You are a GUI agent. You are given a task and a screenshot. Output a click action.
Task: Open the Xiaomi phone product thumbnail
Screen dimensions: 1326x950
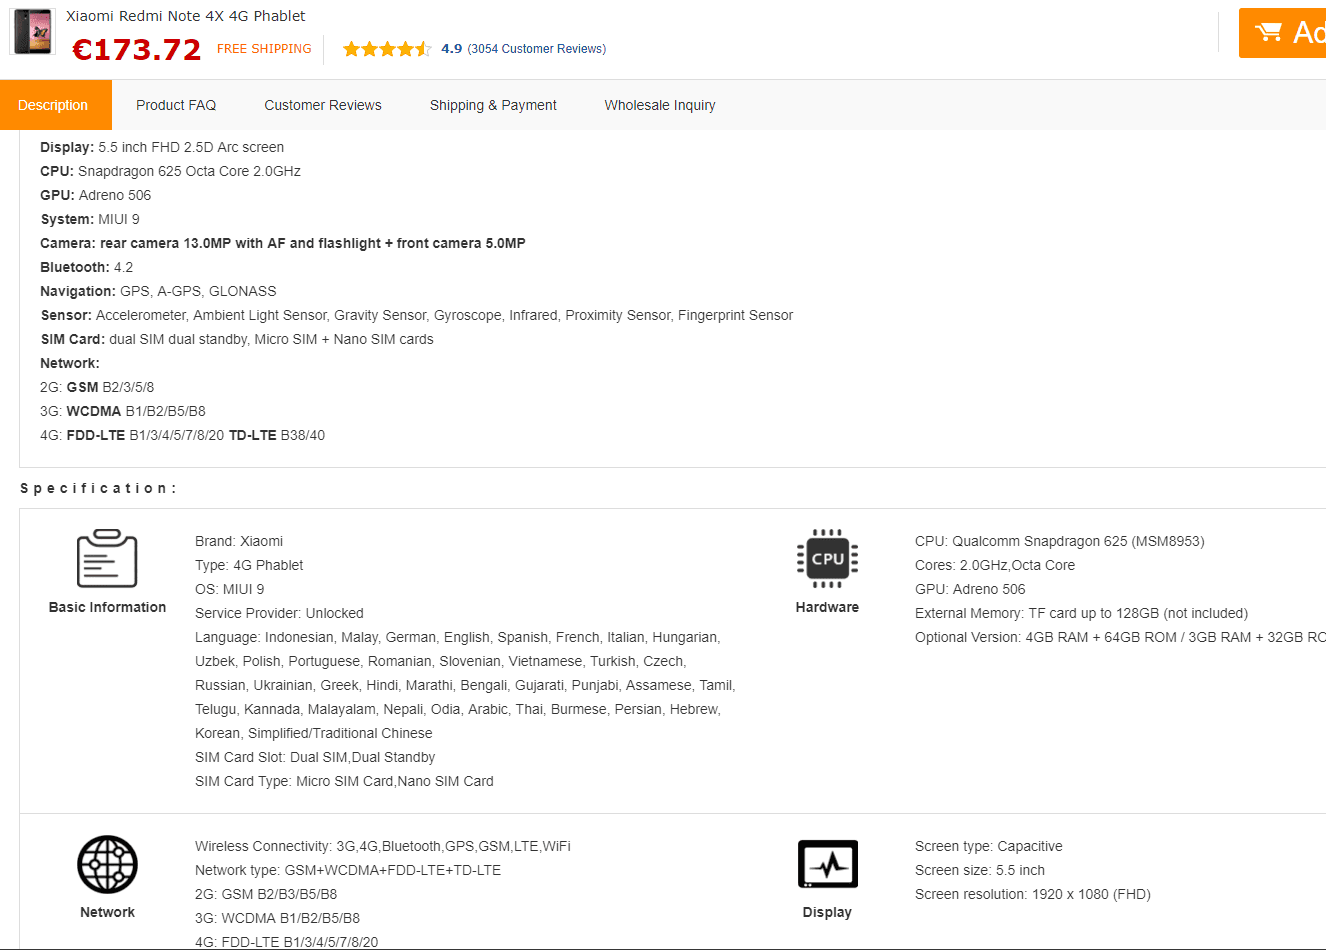coord(33,32)
